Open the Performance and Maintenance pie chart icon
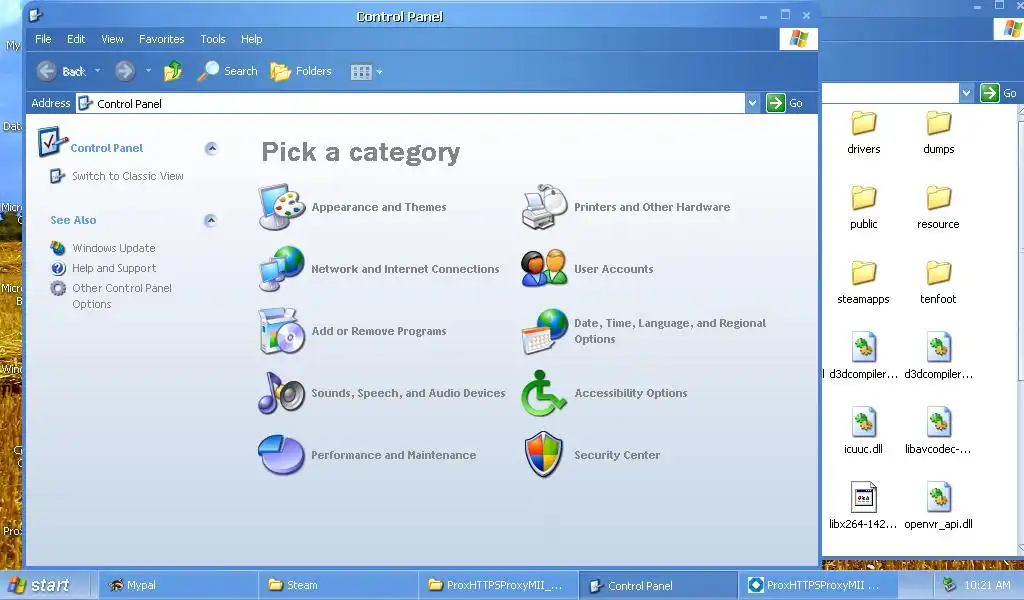The image size is (1024, 600). coord(281,455)
